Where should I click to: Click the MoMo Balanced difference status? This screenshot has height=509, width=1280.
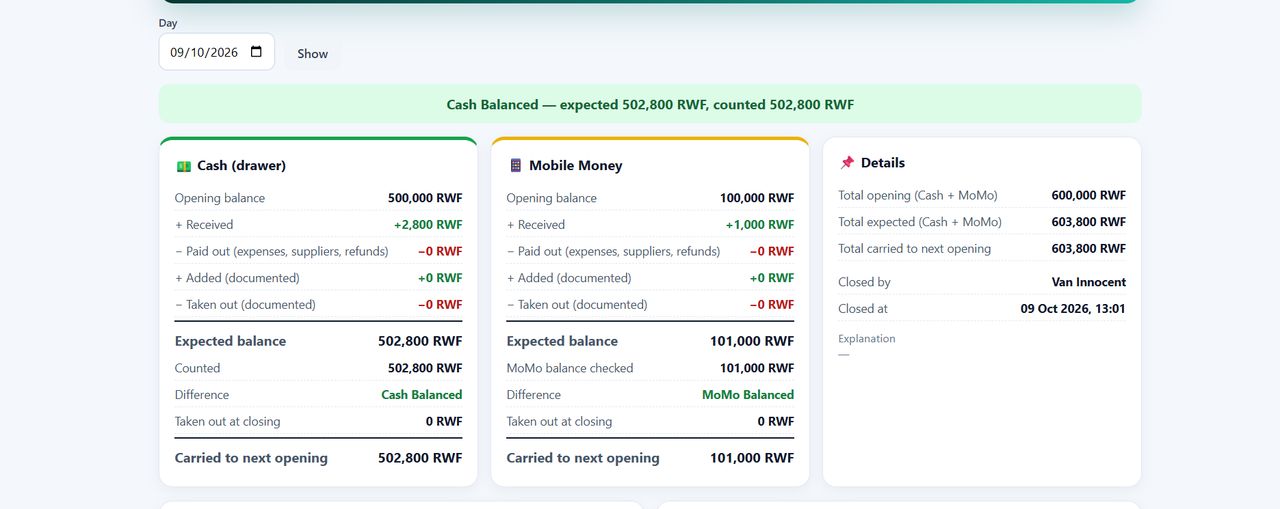748,395
